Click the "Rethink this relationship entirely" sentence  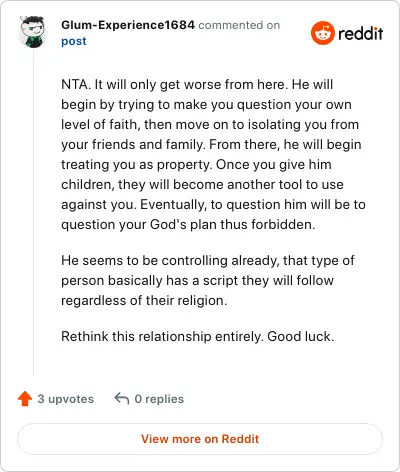coord(162,336)
